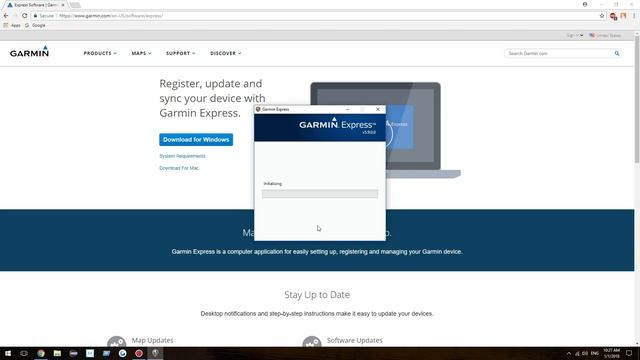Click the Download for Windows button
Image resolution: width=640 pixels, height=360 pixels.
pyautogui.click(x=196, y=140)
